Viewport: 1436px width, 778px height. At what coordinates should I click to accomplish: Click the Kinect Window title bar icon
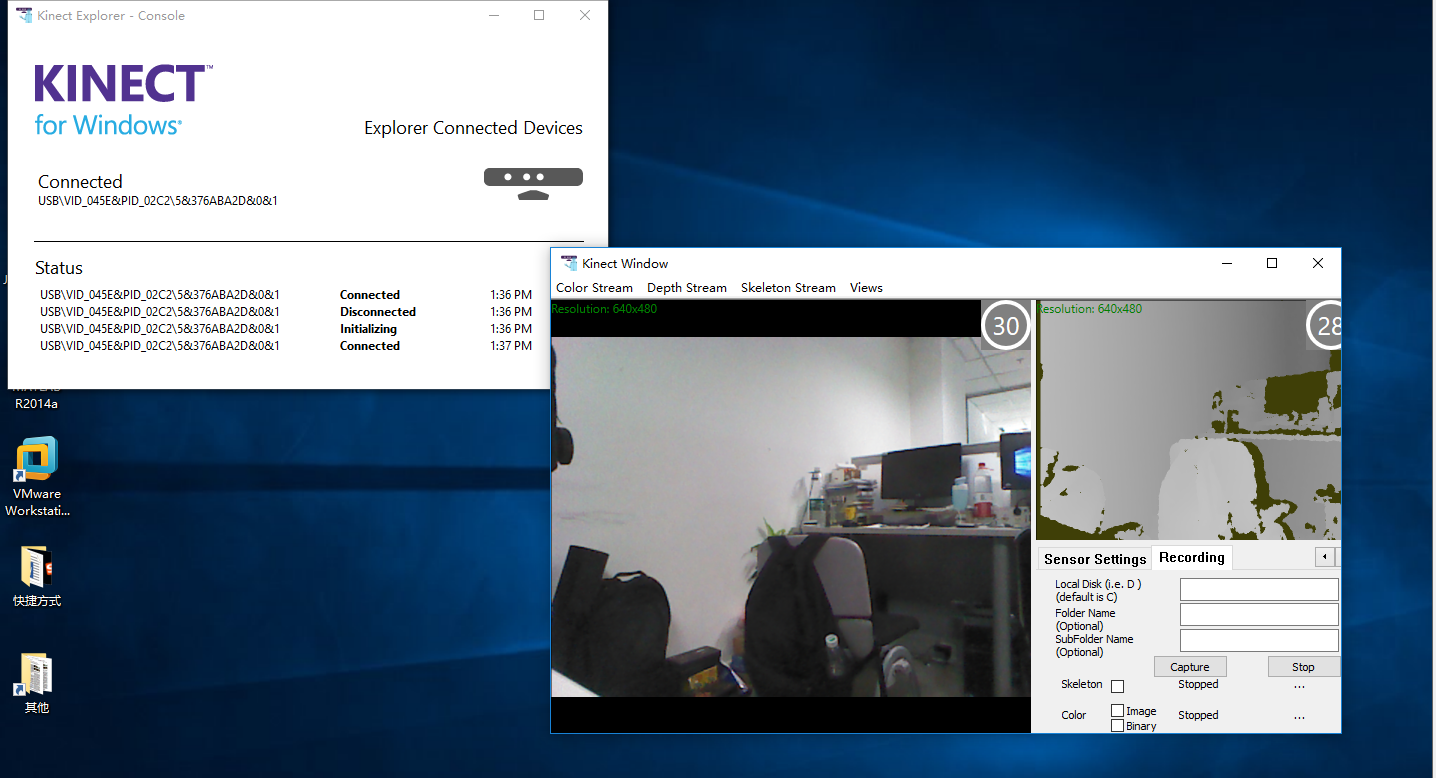(x=569, y=263)
